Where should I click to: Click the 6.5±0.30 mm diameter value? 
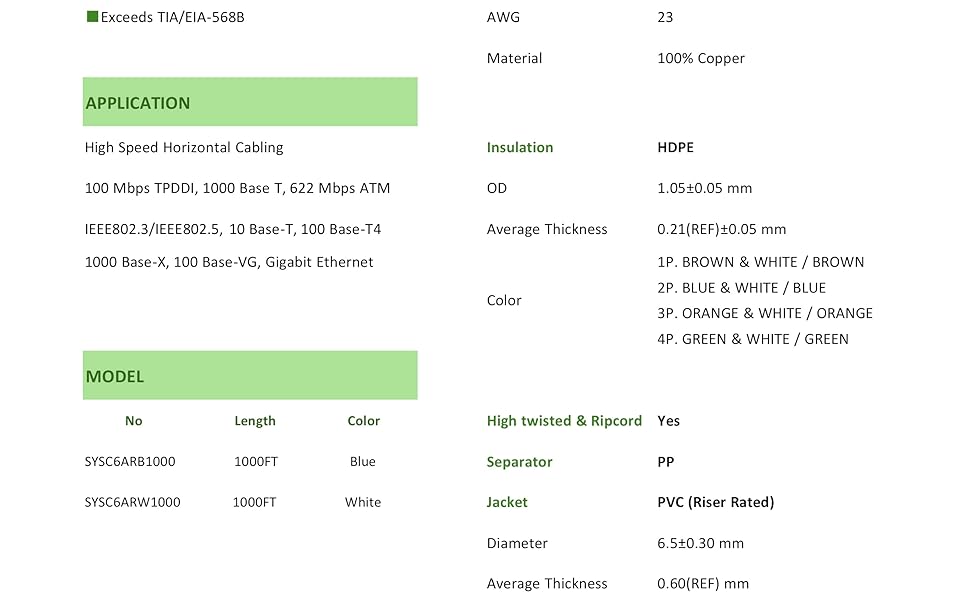coord(700,544)
